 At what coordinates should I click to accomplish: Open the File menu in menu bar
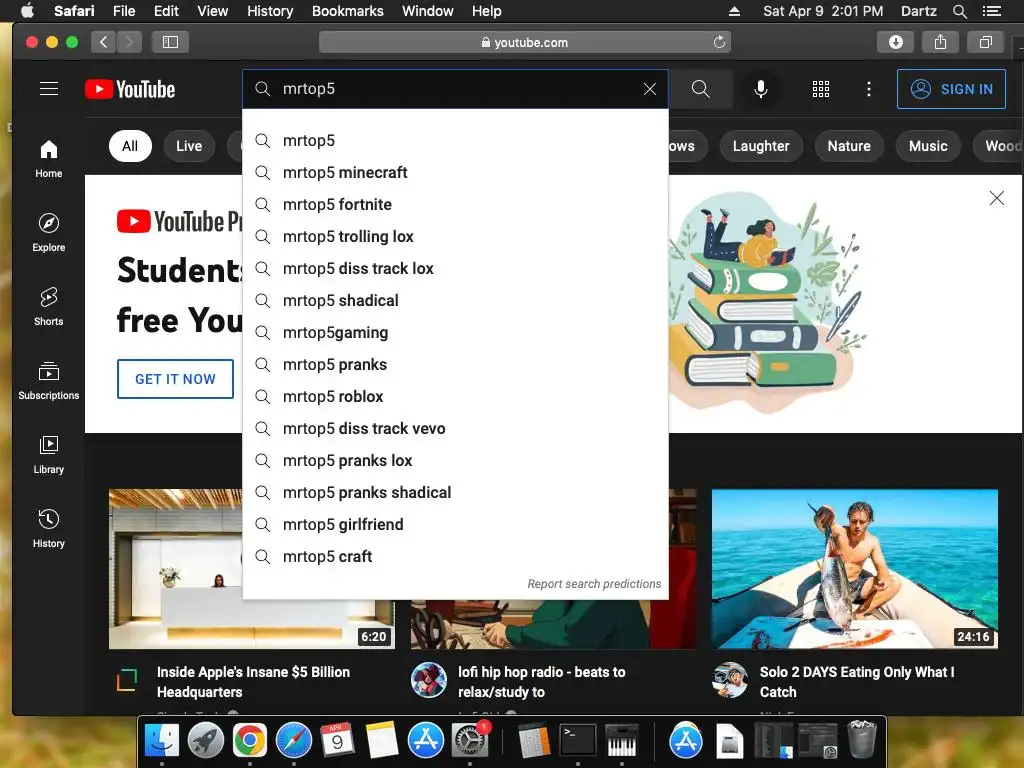pos(123,11)
